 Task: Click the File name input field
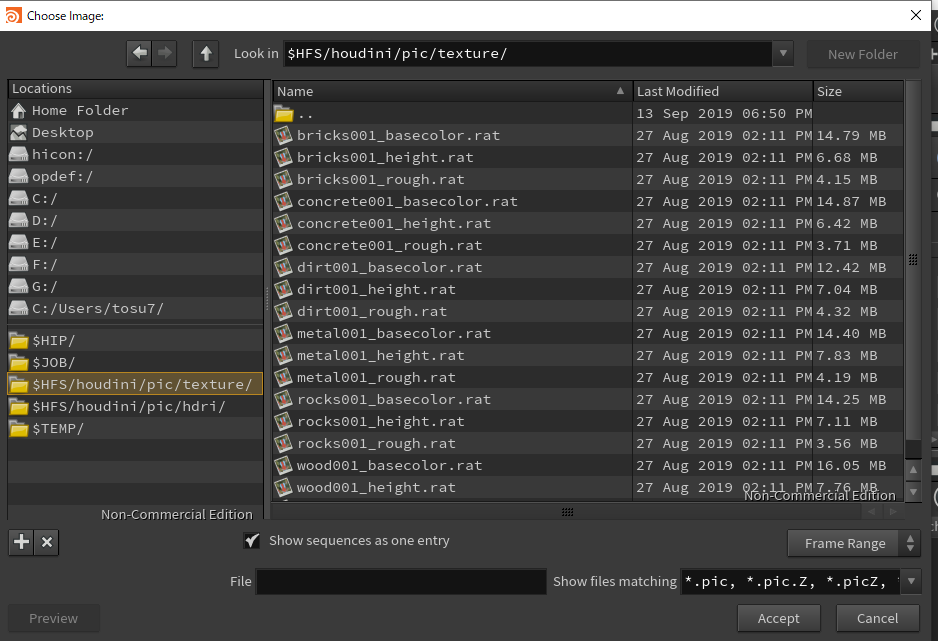pyautogui.click(x=402, y=581)
